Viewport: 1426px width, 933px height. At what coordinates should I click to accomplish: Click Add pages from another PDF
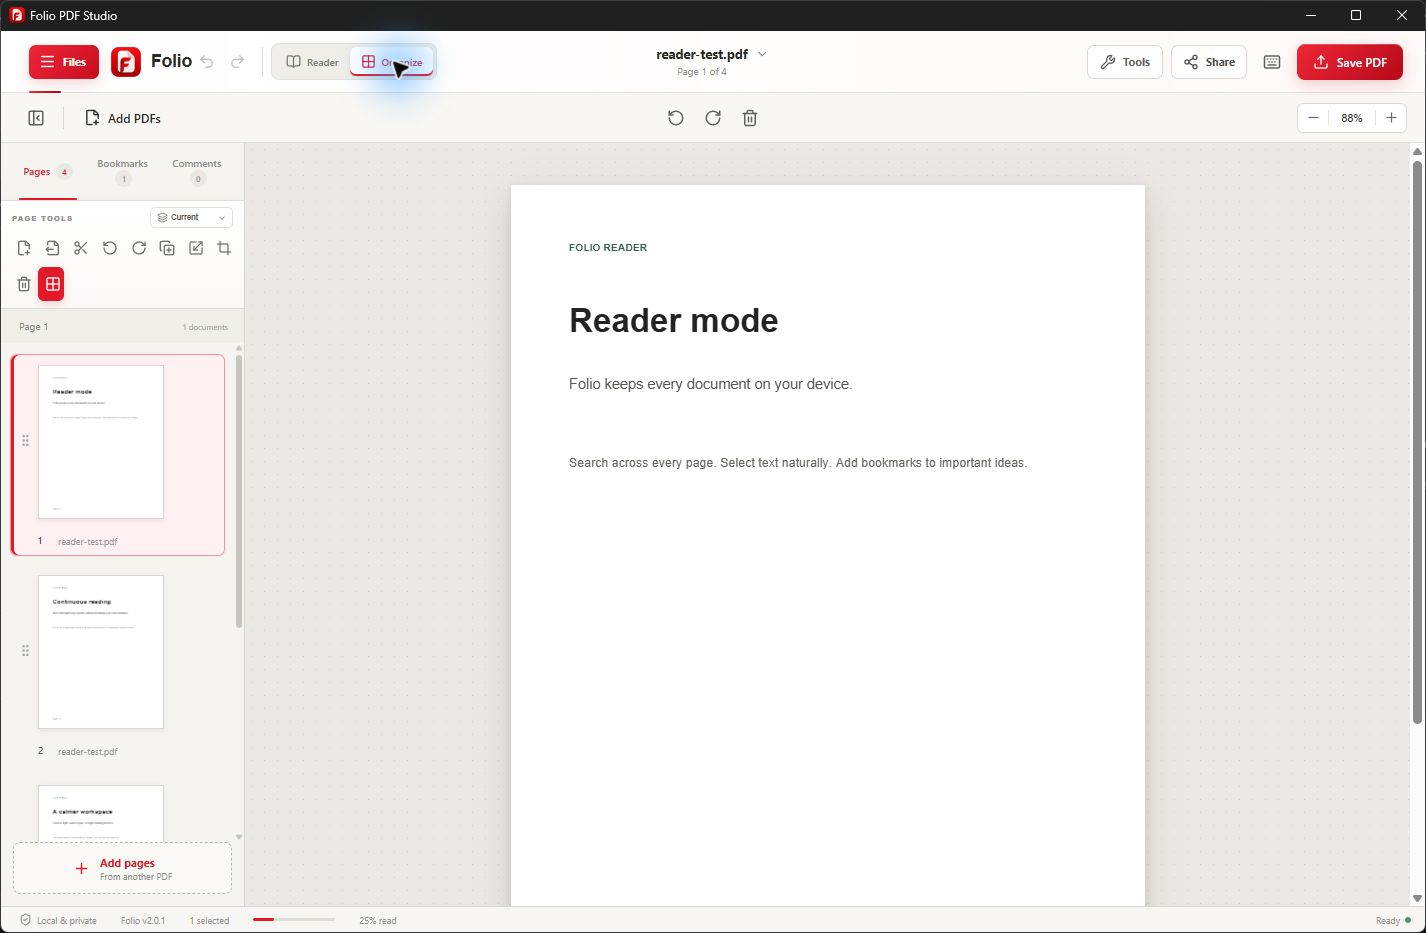[122, 868]
